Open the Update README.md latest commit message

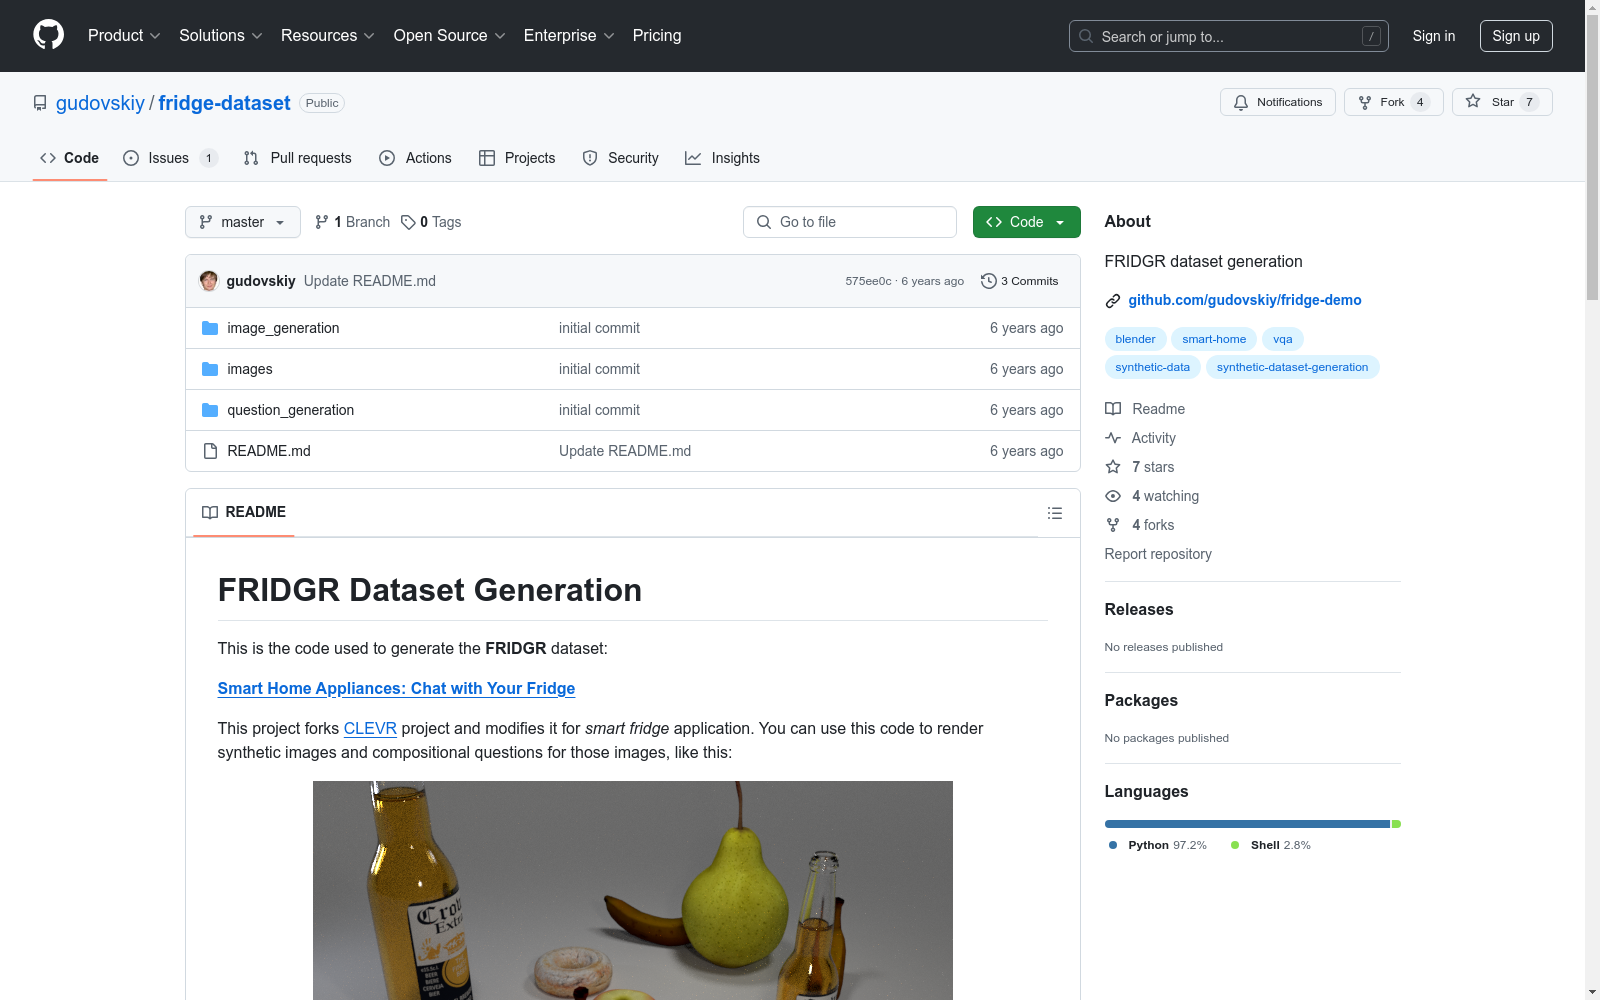click(x=370, y=281)
